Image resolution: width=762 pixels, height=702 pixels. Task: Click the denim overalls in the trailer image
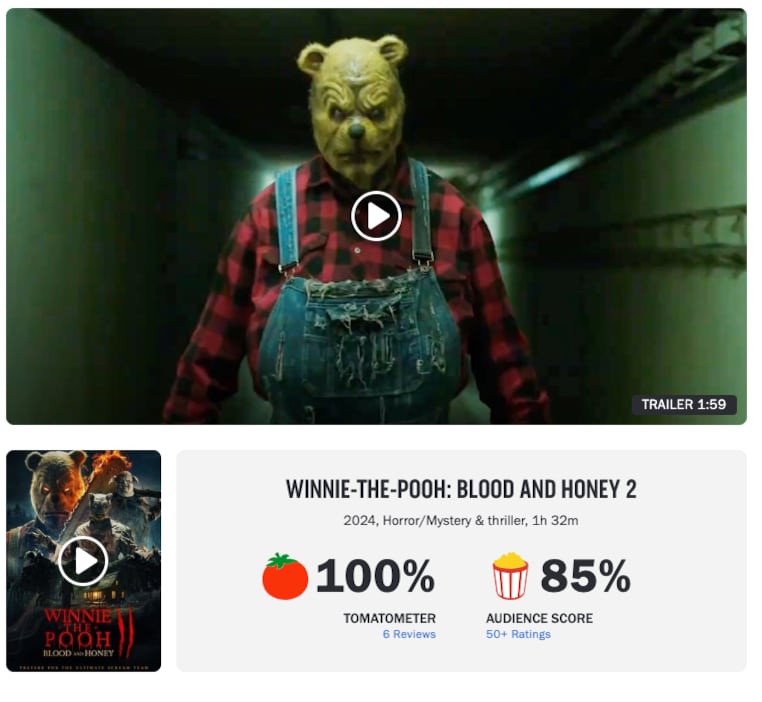[x=360, y=342]
